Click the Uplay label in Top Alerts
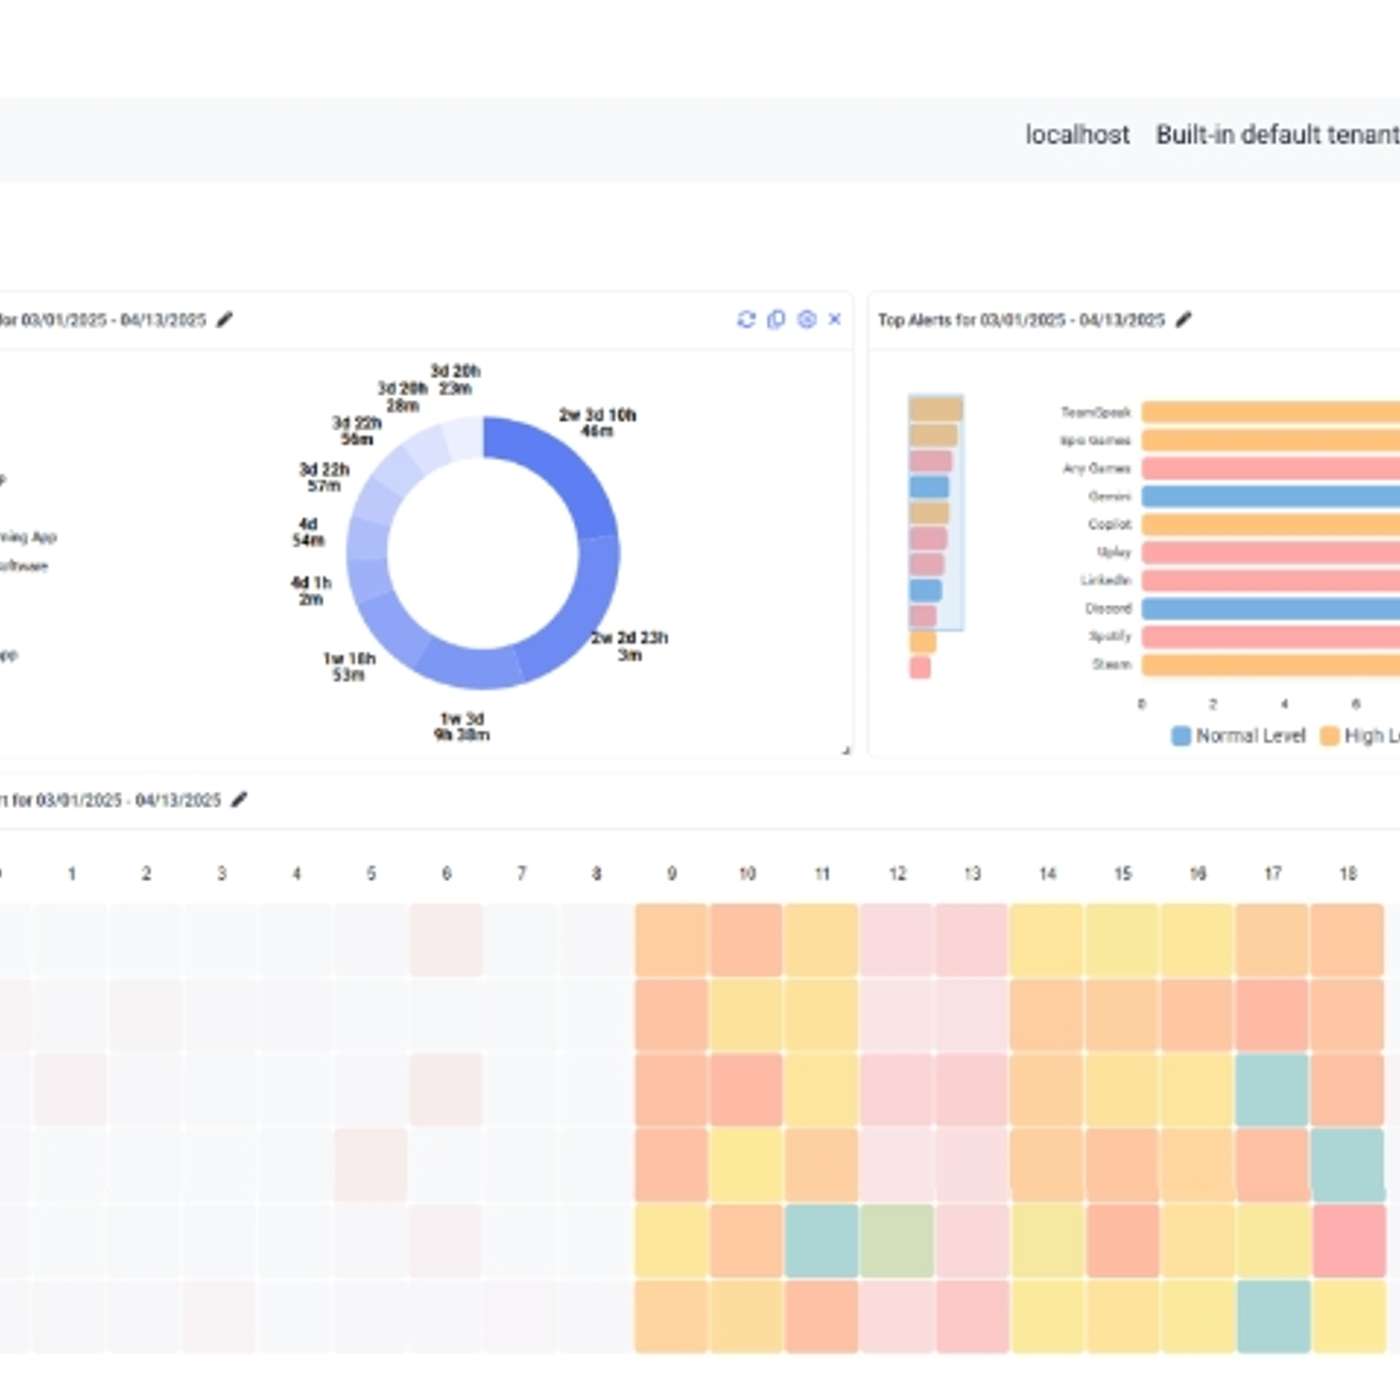Image resolution: width=1400 pixels, height=1400 pixels. coord(1114,552)
